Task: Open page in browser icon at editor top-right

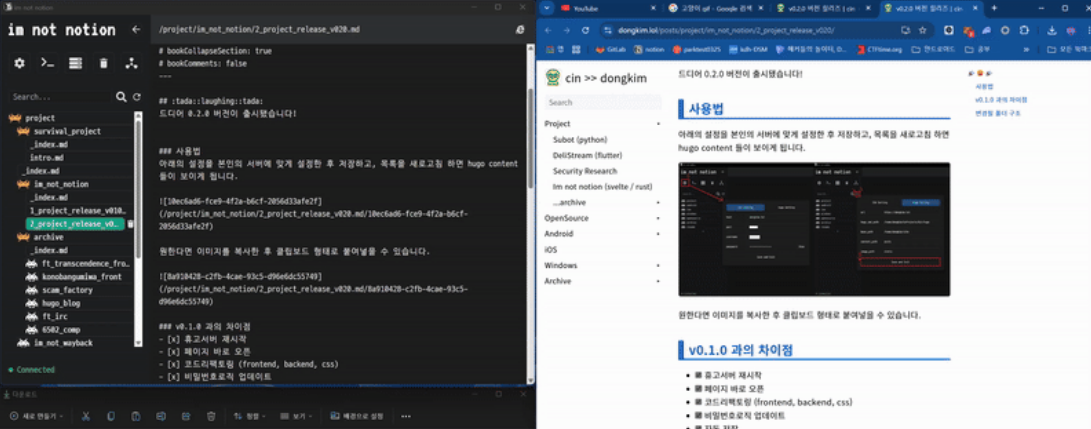Action: 520,30
